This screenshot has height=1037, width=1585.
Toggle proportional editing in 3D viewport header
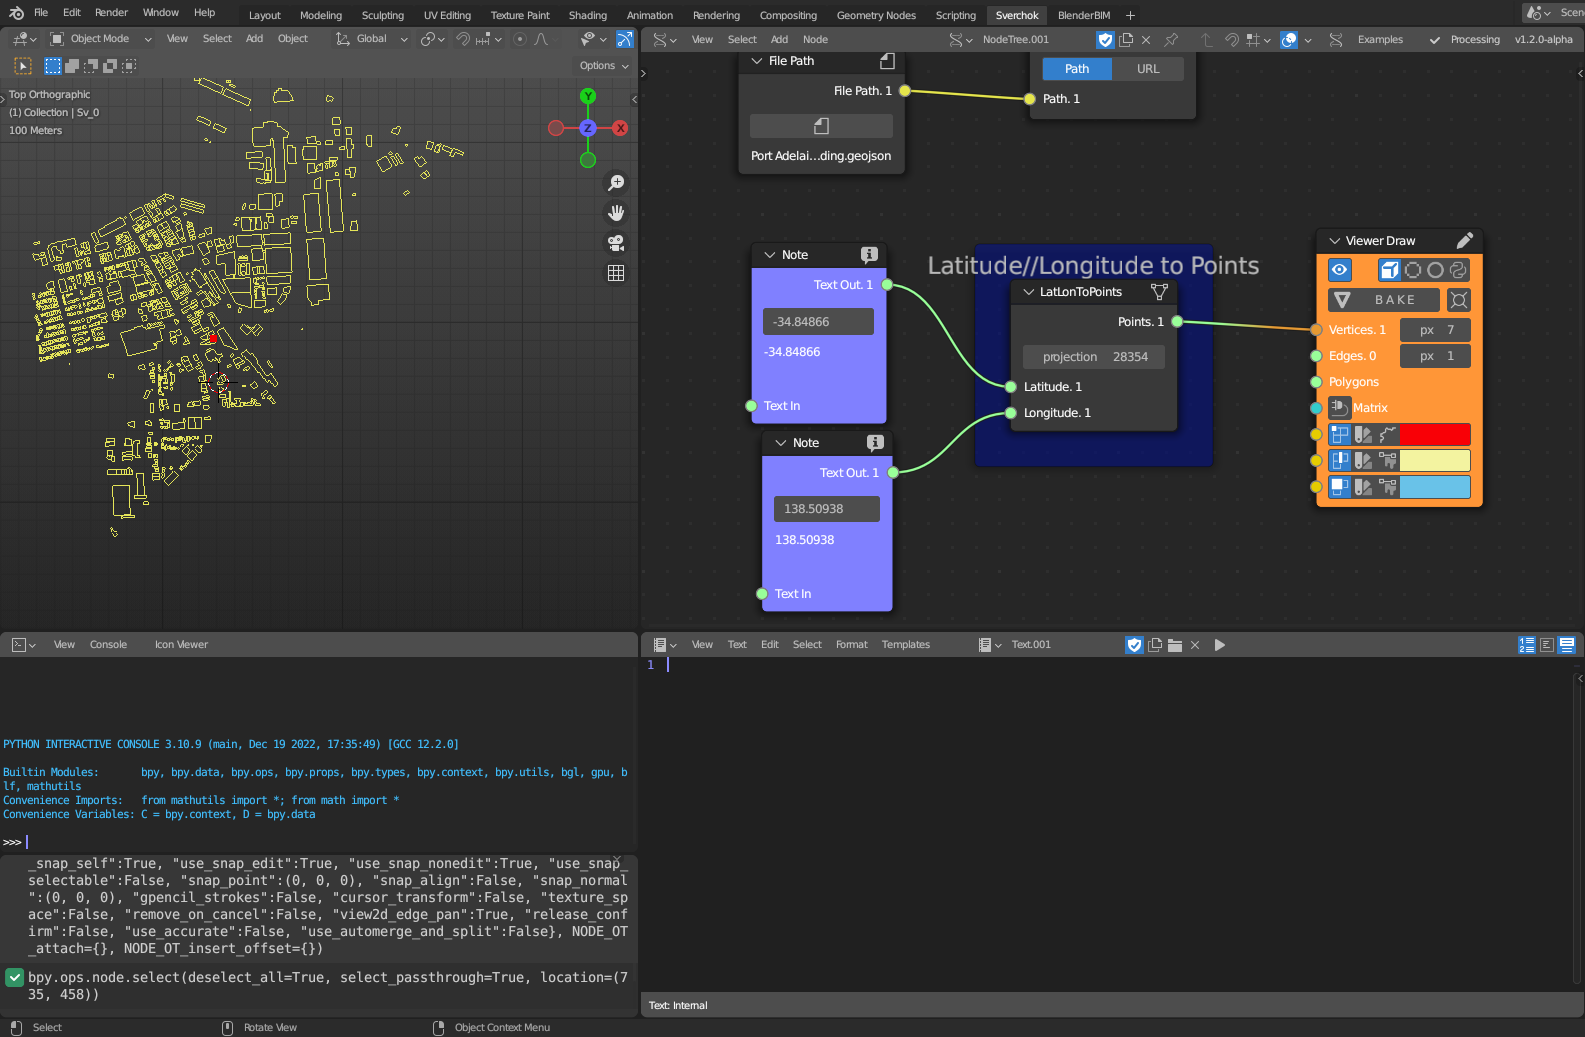pos(520,39)
